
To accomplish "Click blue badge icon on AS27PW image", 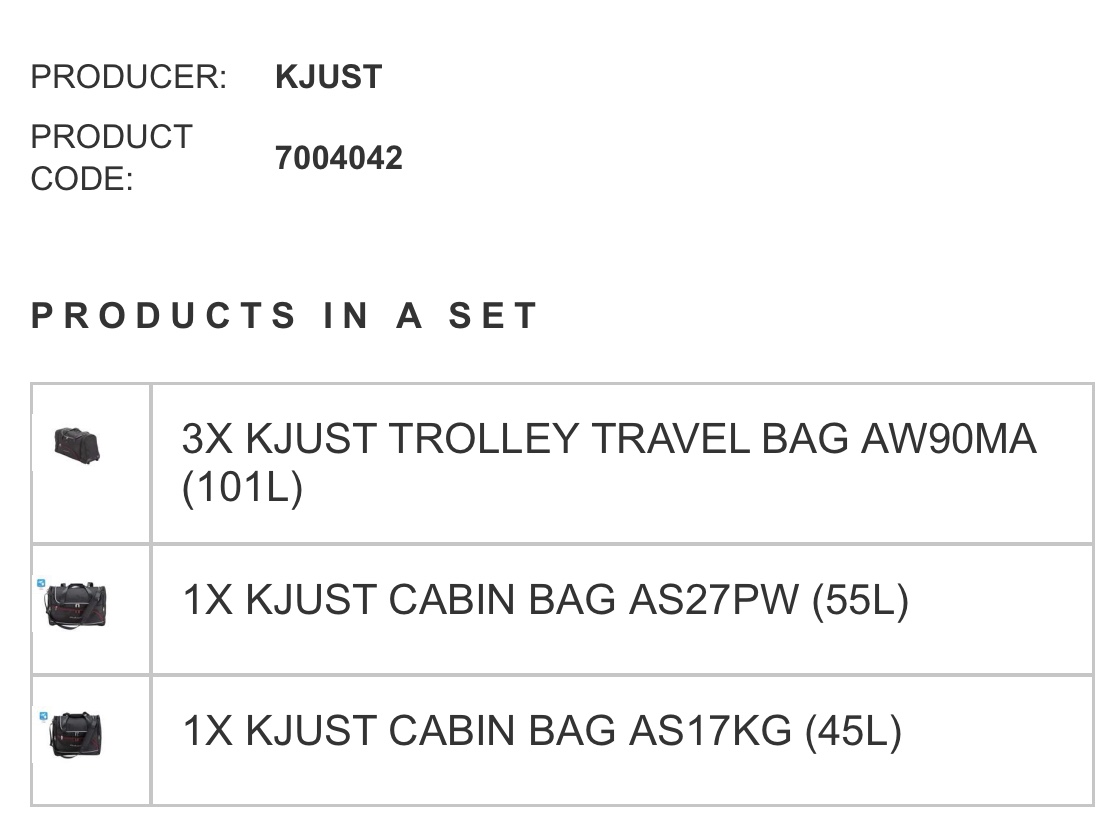I will coord(42,583).
